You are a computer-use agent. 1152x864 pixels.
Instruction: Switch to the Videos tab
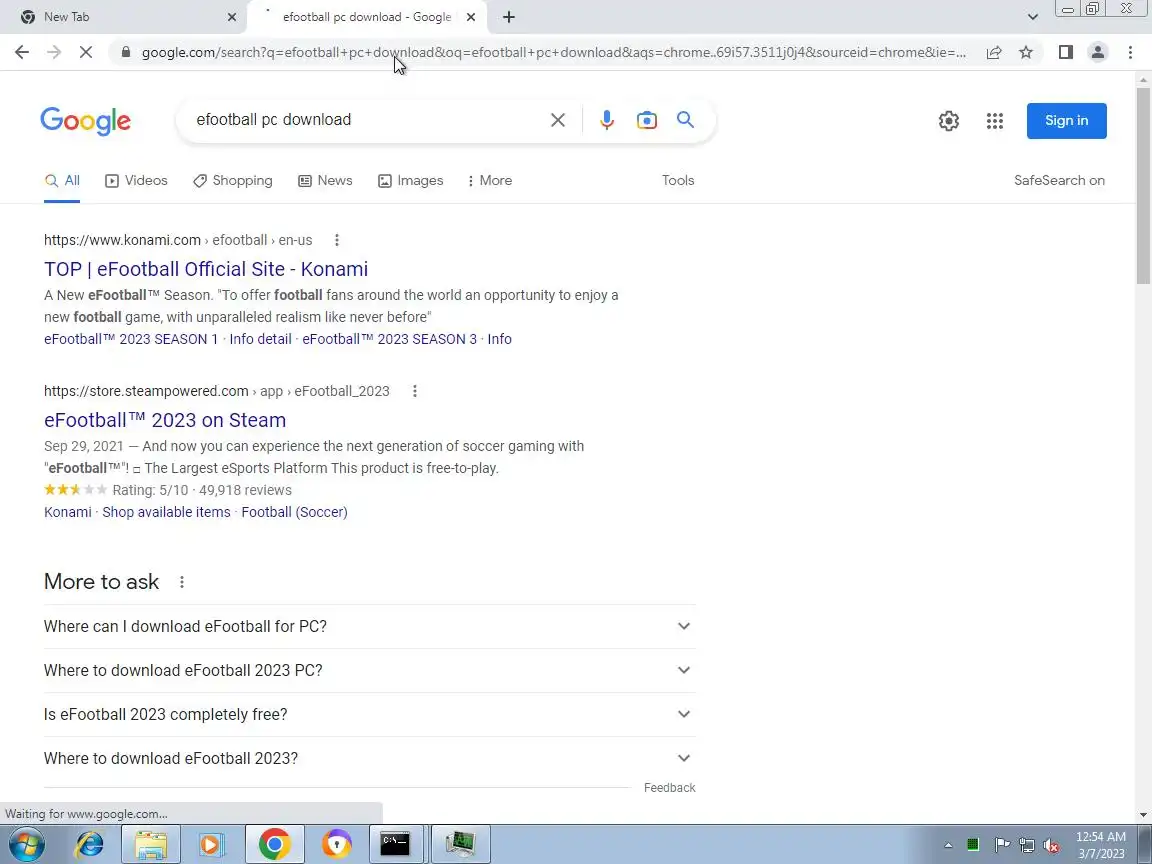click(x=136, y=181)
